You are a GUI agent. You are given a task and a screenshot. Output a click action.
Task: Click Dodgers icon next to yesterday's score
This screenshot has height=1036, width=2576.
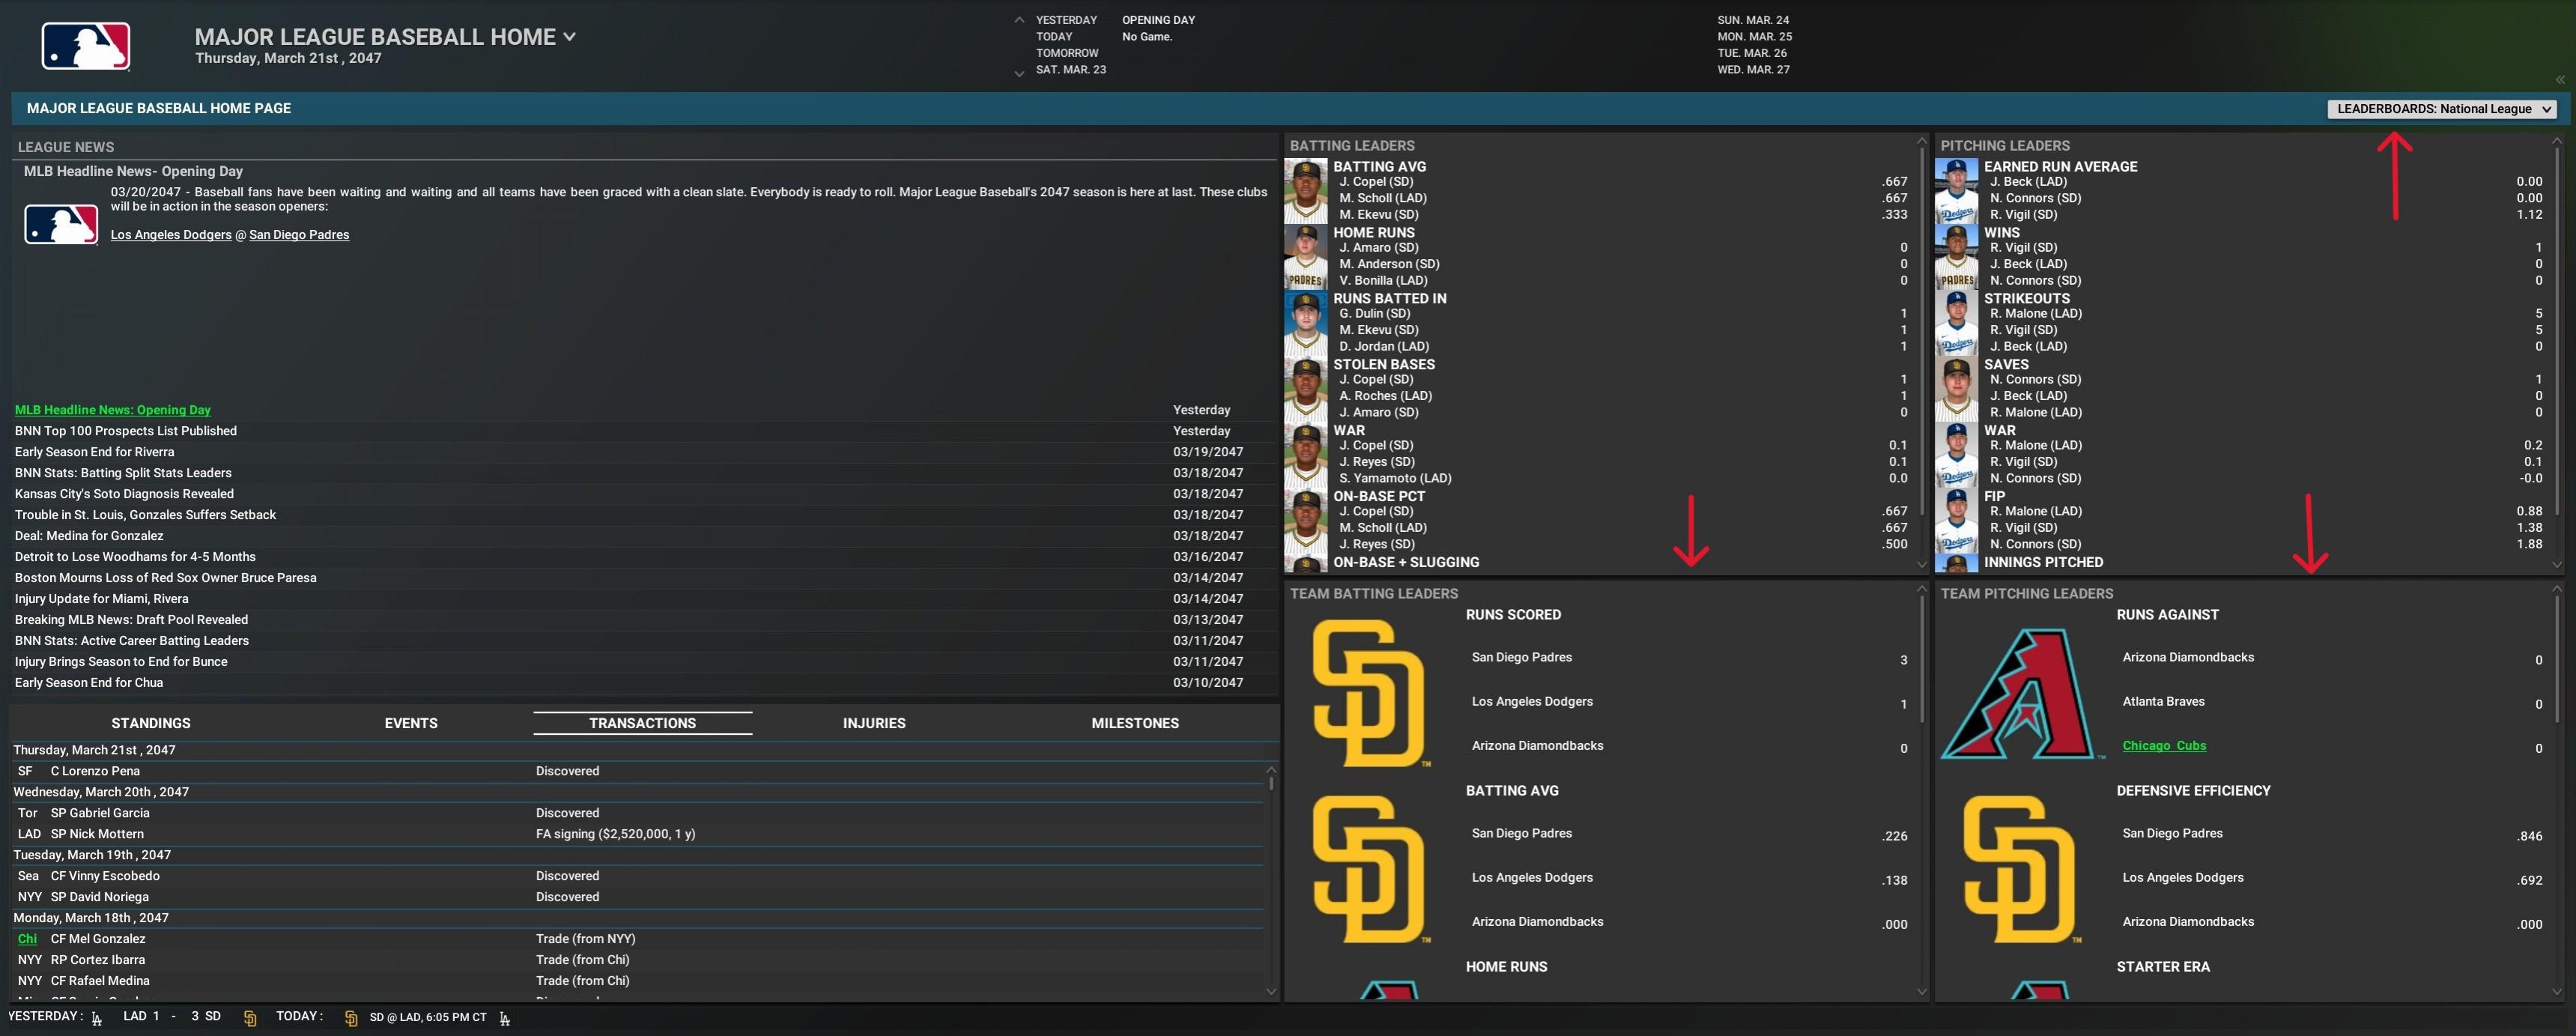[97, 1018]
